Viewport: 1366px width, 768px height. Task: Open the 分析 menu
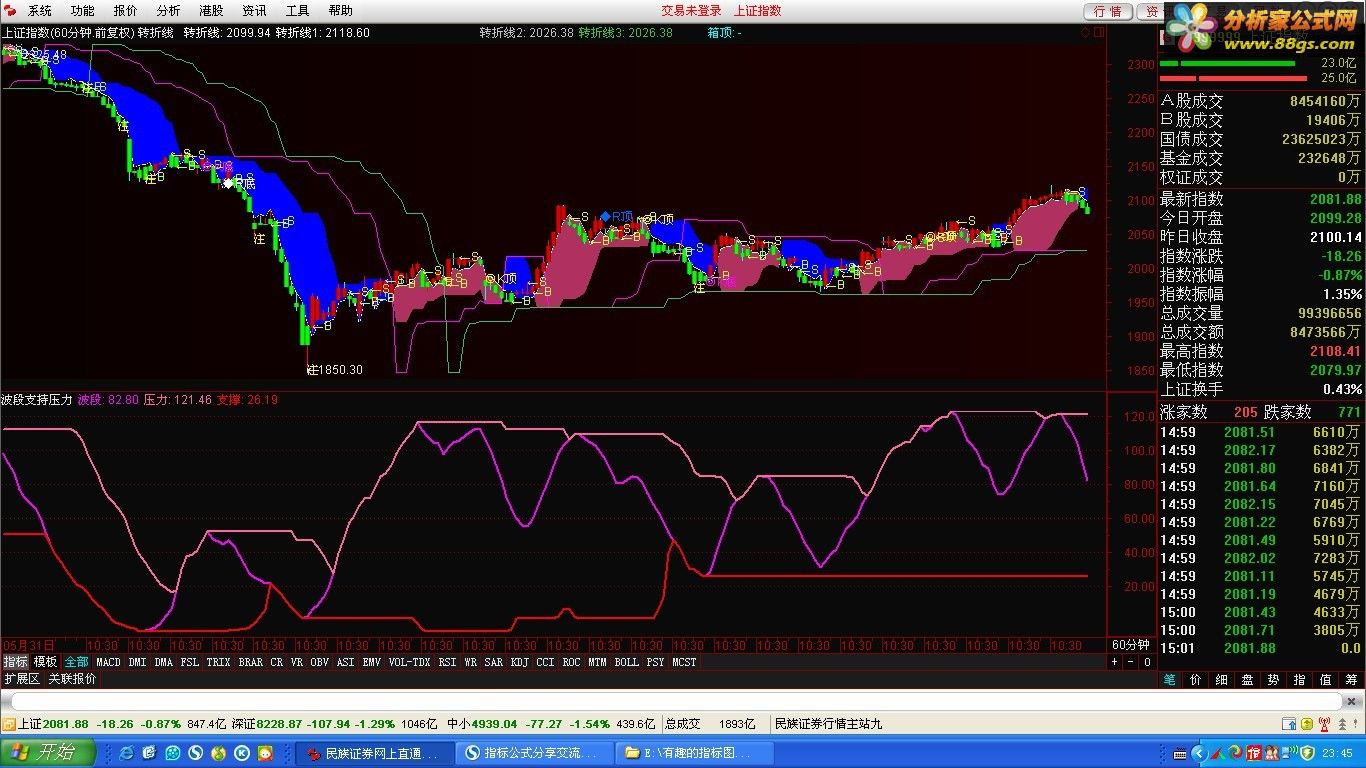click(x=169, y=11)
